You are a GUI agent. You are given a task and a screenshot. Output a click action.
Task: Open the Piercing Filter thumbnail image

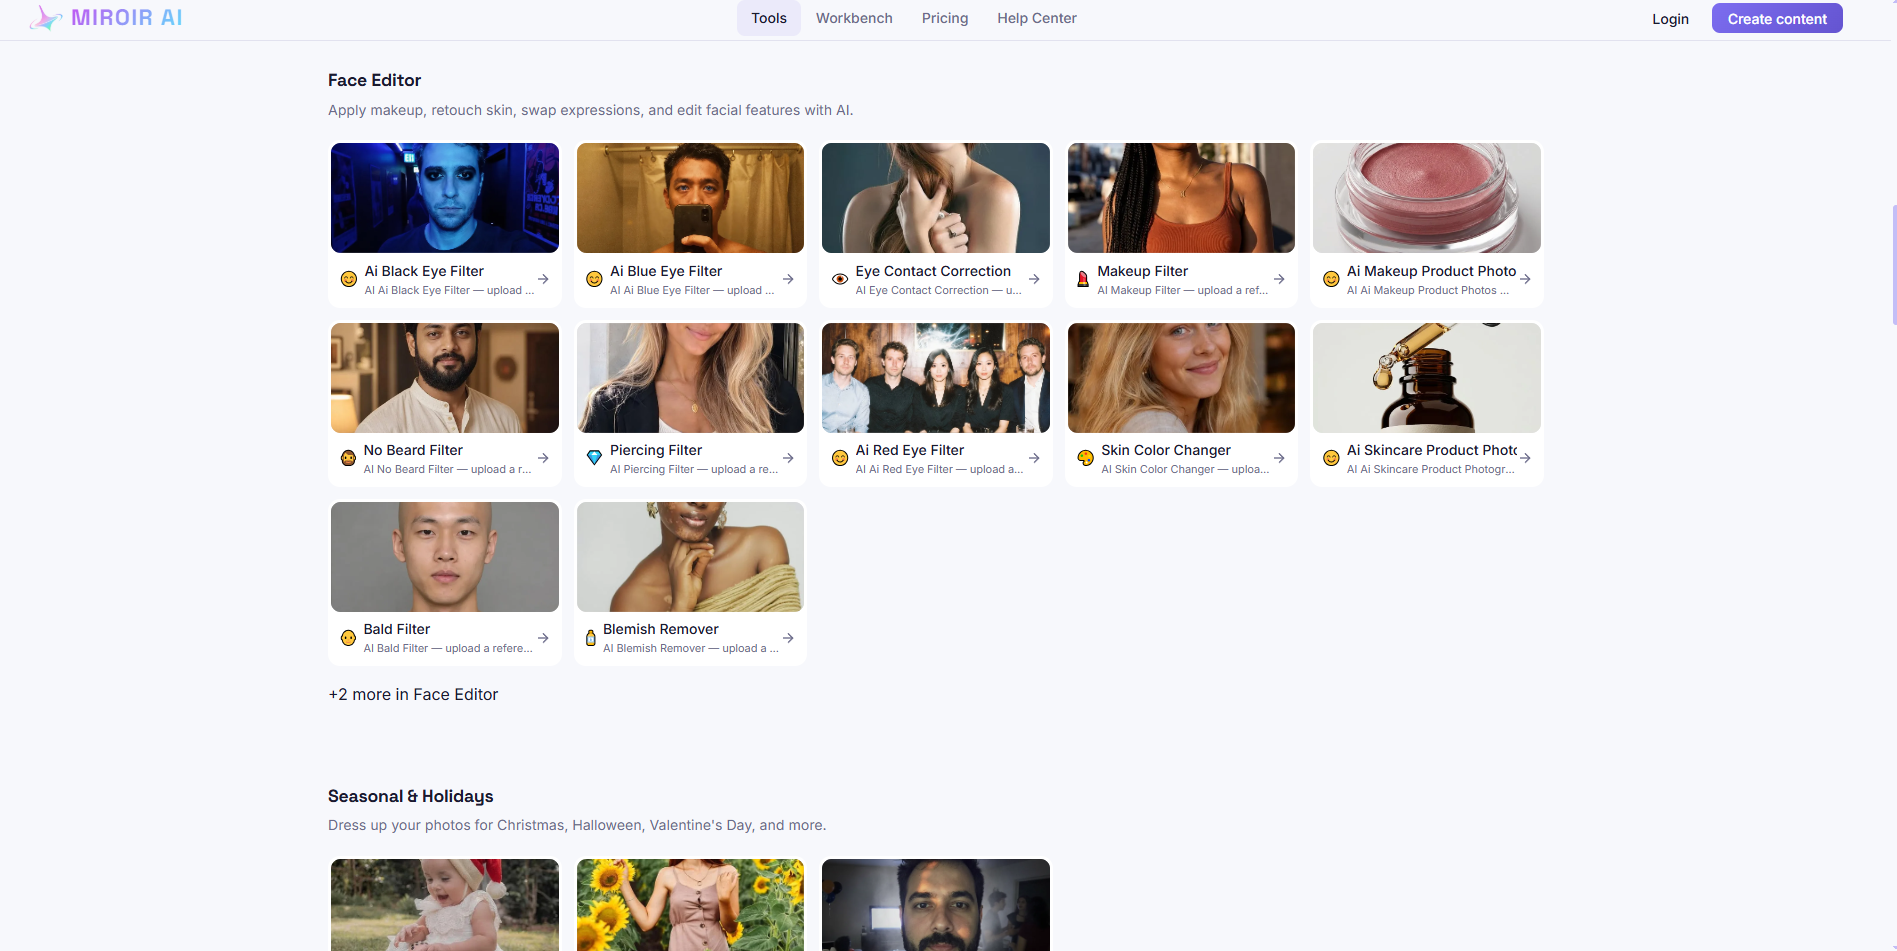click(690, 378)
